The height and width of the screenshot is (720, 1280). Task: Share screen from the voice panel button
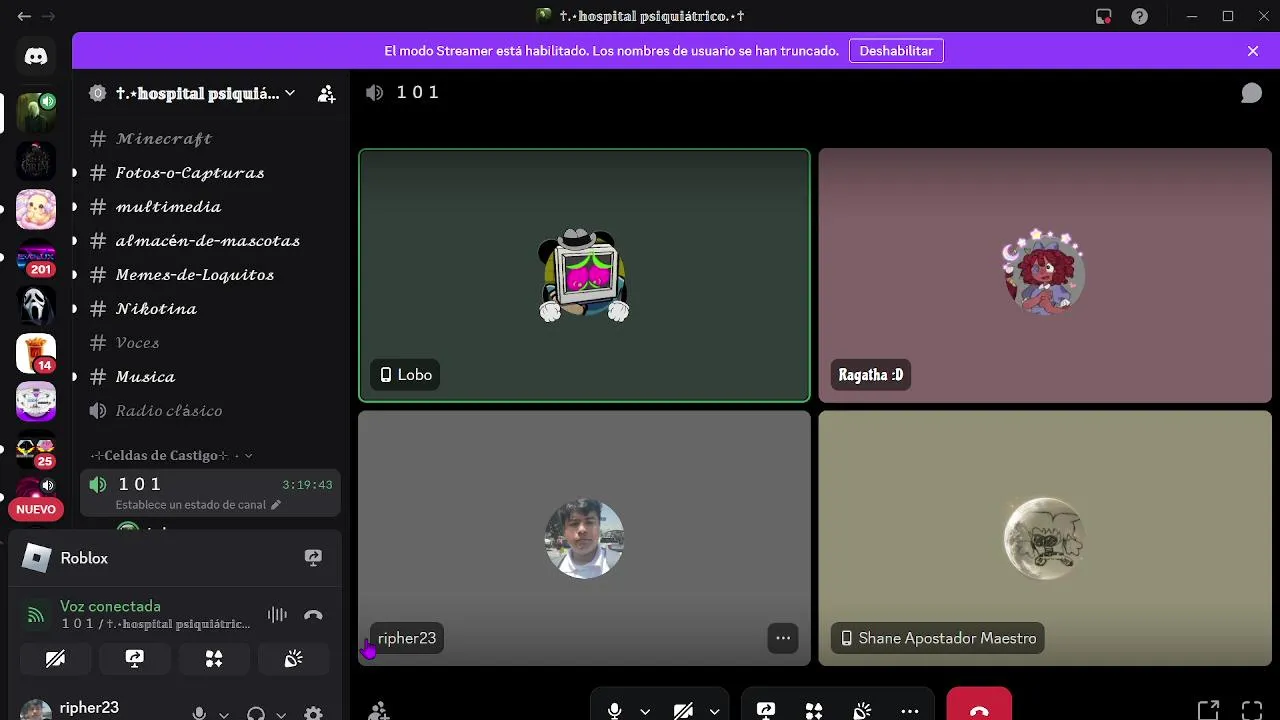[x=135, y=658]
